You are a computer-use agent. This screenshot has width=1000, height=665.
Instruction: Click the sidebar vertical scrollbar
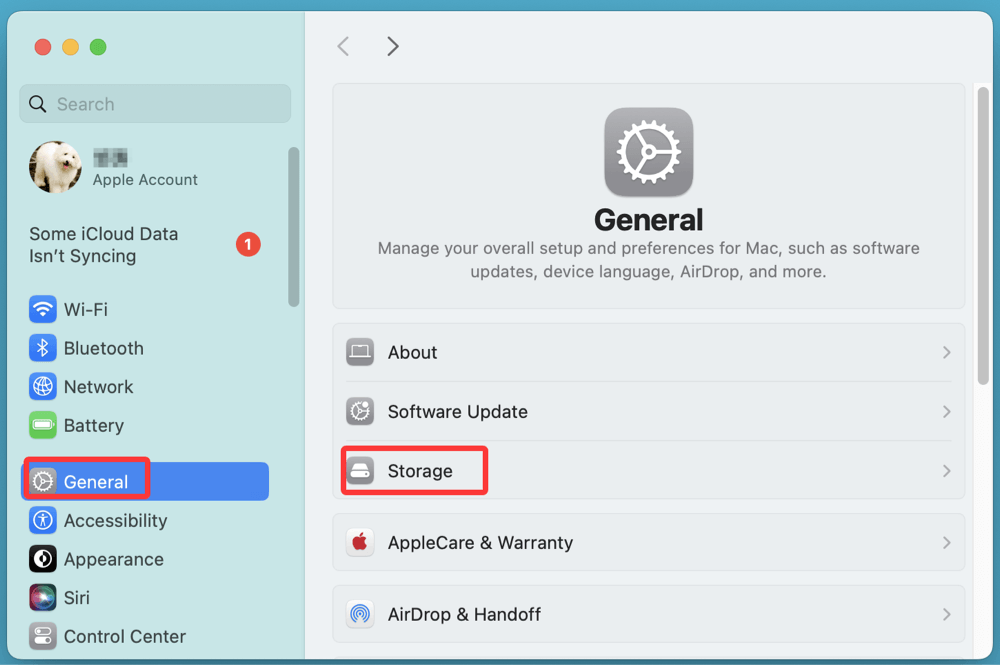pyautogui.click(x=293, y=226)
